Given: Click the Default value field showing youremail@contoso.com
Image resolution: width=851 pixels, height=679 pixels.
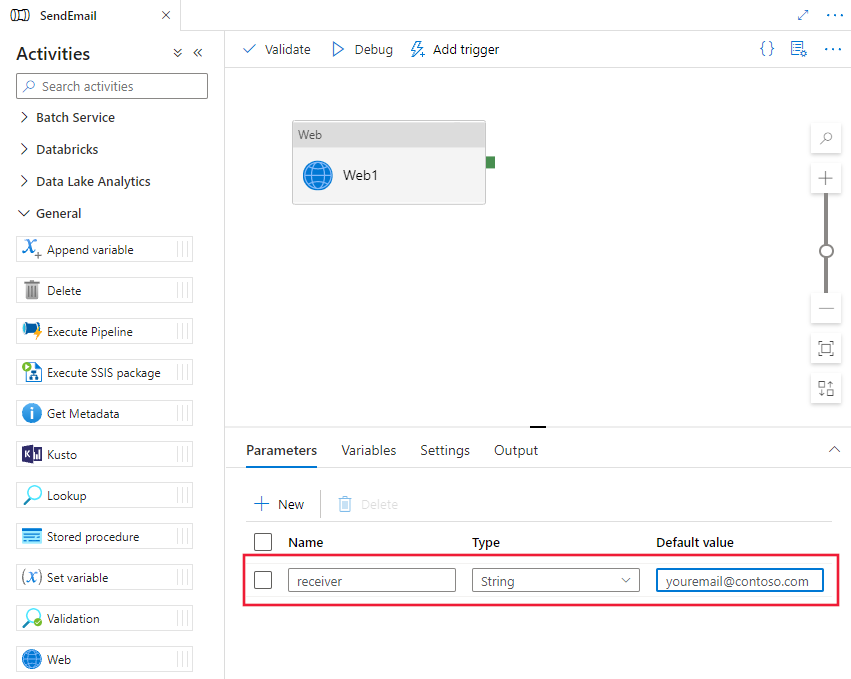Looking at the screenshot, I should tap(739, 579).
